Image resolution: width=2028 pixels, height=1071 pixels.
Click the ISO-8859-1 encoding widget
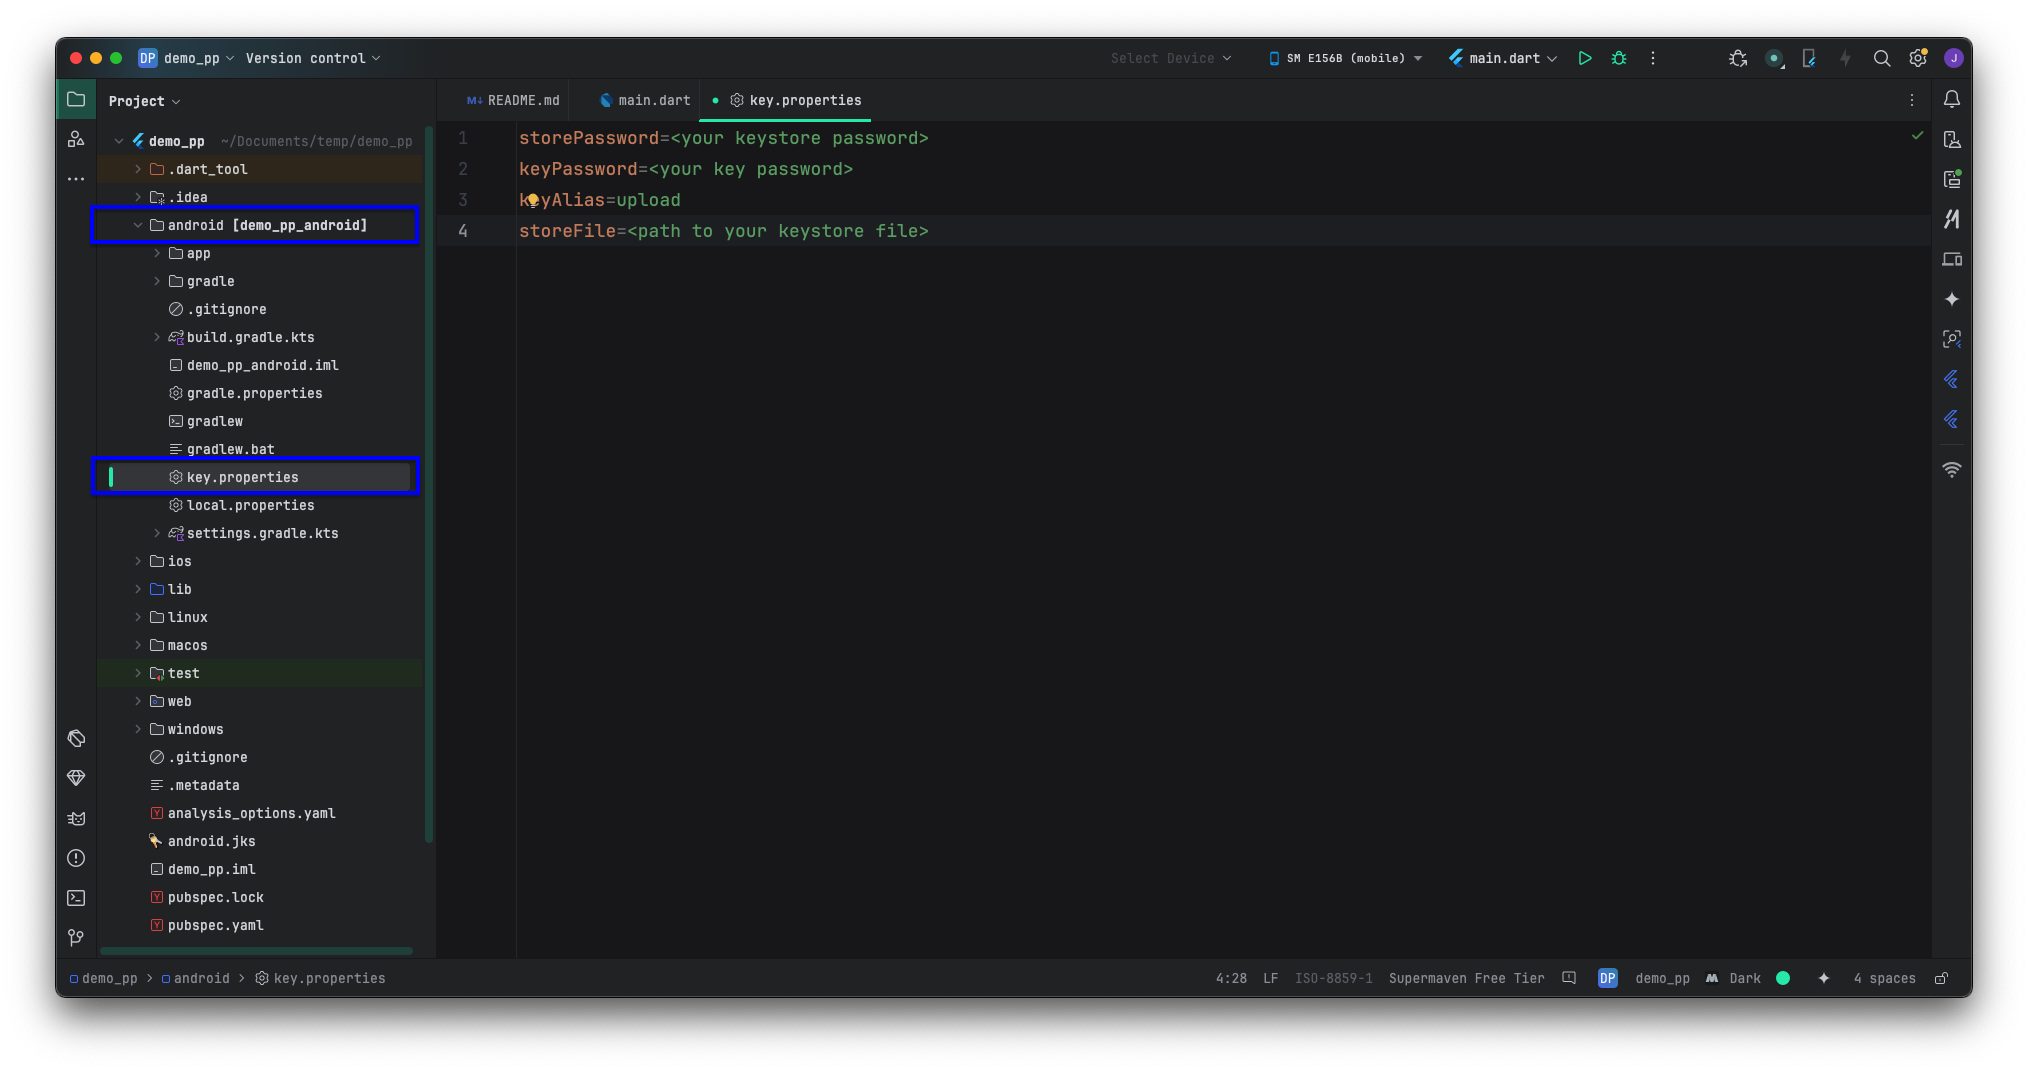pyautogui.click(x=1333, y=978)
